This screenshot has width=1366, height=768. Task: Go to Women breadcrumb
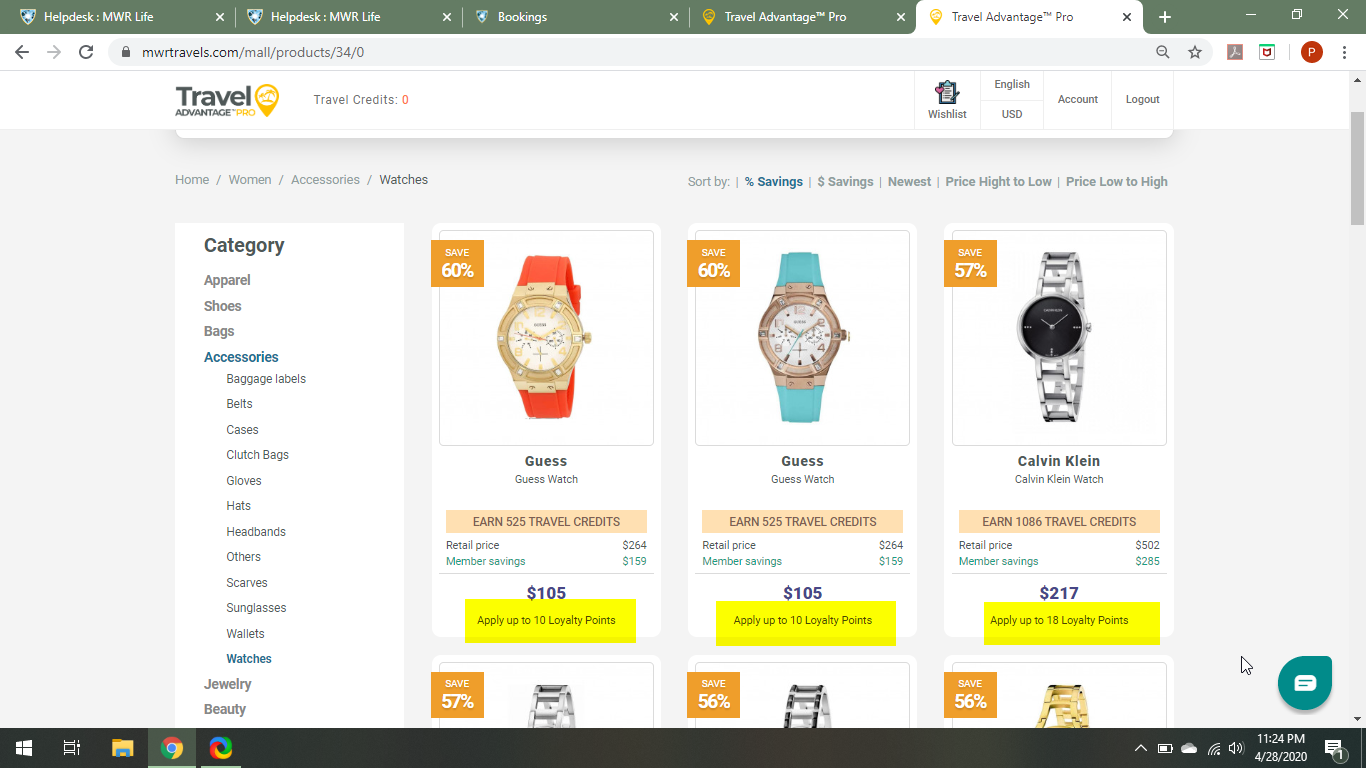pyautogui.click(x=250, y=180)
